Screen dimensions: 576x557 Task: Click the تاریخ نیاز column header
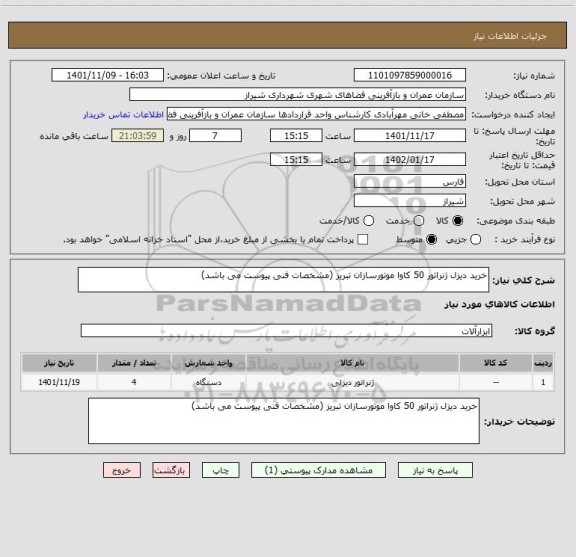click(x=59, y=363)
